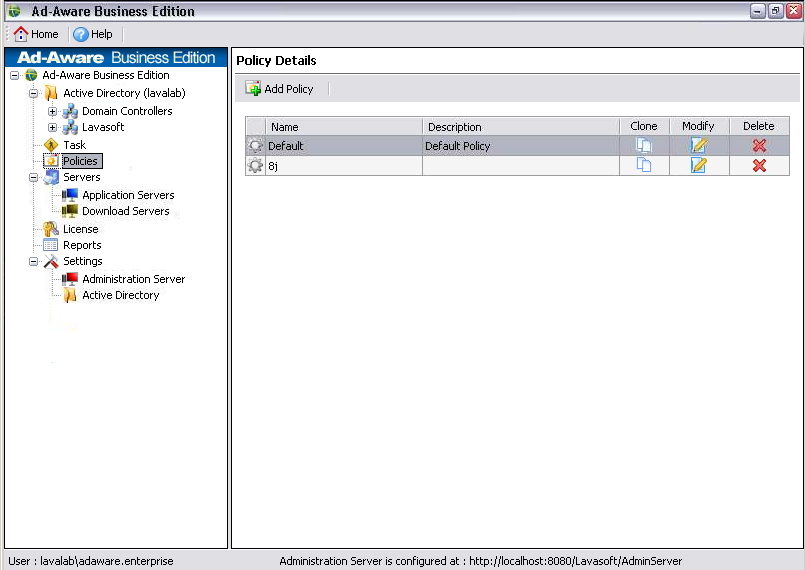Click the Home house icon
Screen dimensions: 805x570
[x=21, y=34]
